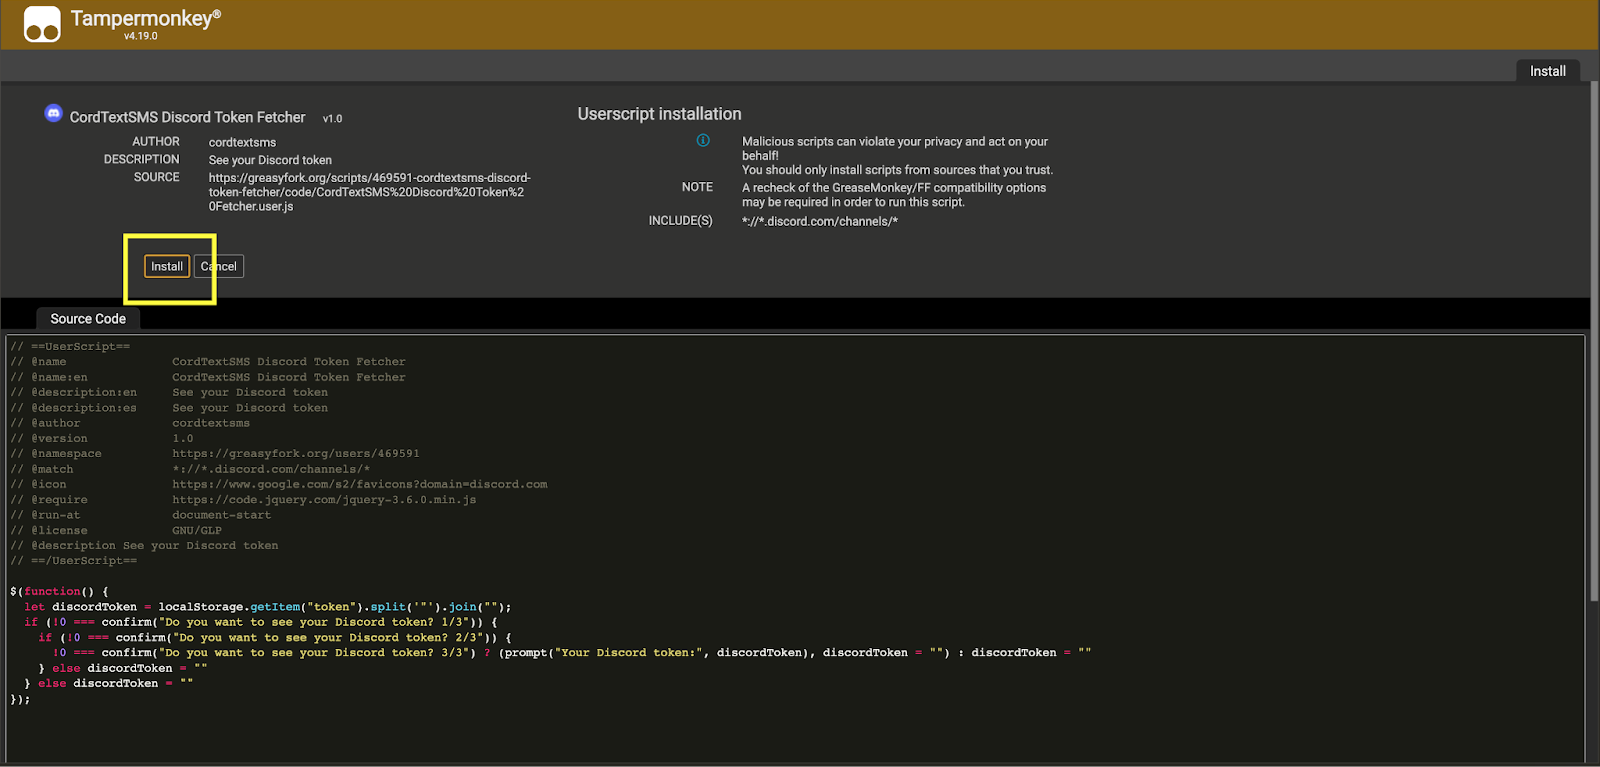Image resolution: width=1600 pixels, height=767 pixels.
Task: Click the greasyfork.org source URL
Action: pos(369,192)
